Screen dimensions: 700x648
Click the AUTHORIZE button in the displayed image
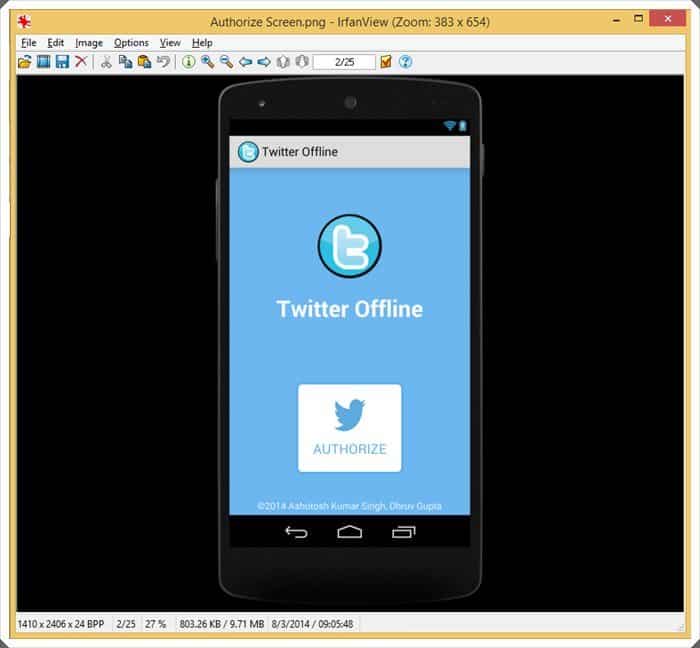[x=349, y=428]
